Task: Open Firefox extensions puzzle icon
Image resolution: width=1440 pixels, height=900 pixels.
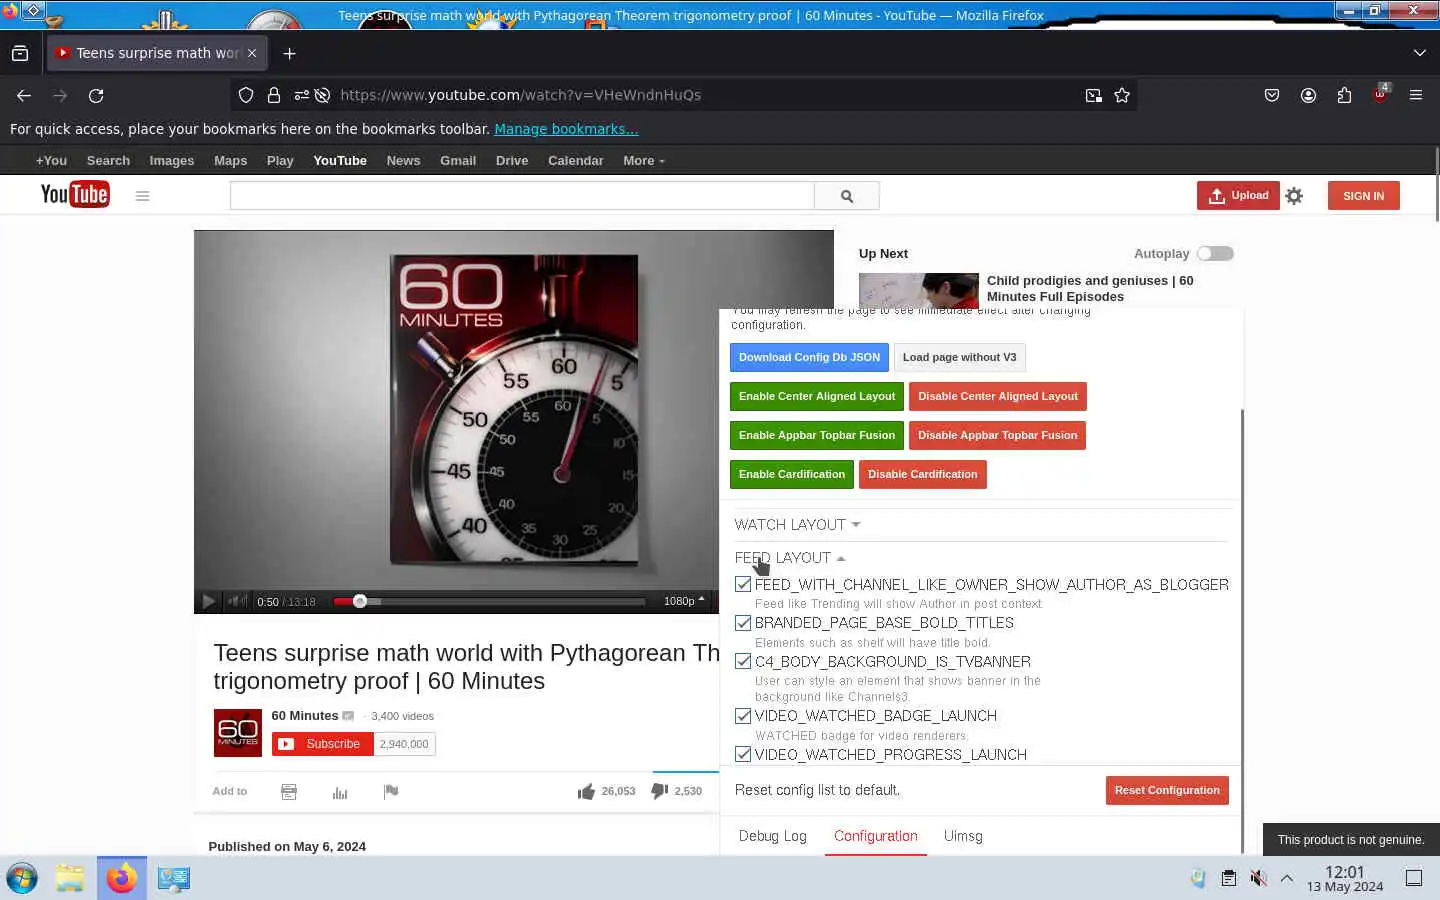Action: point(1344,95)
